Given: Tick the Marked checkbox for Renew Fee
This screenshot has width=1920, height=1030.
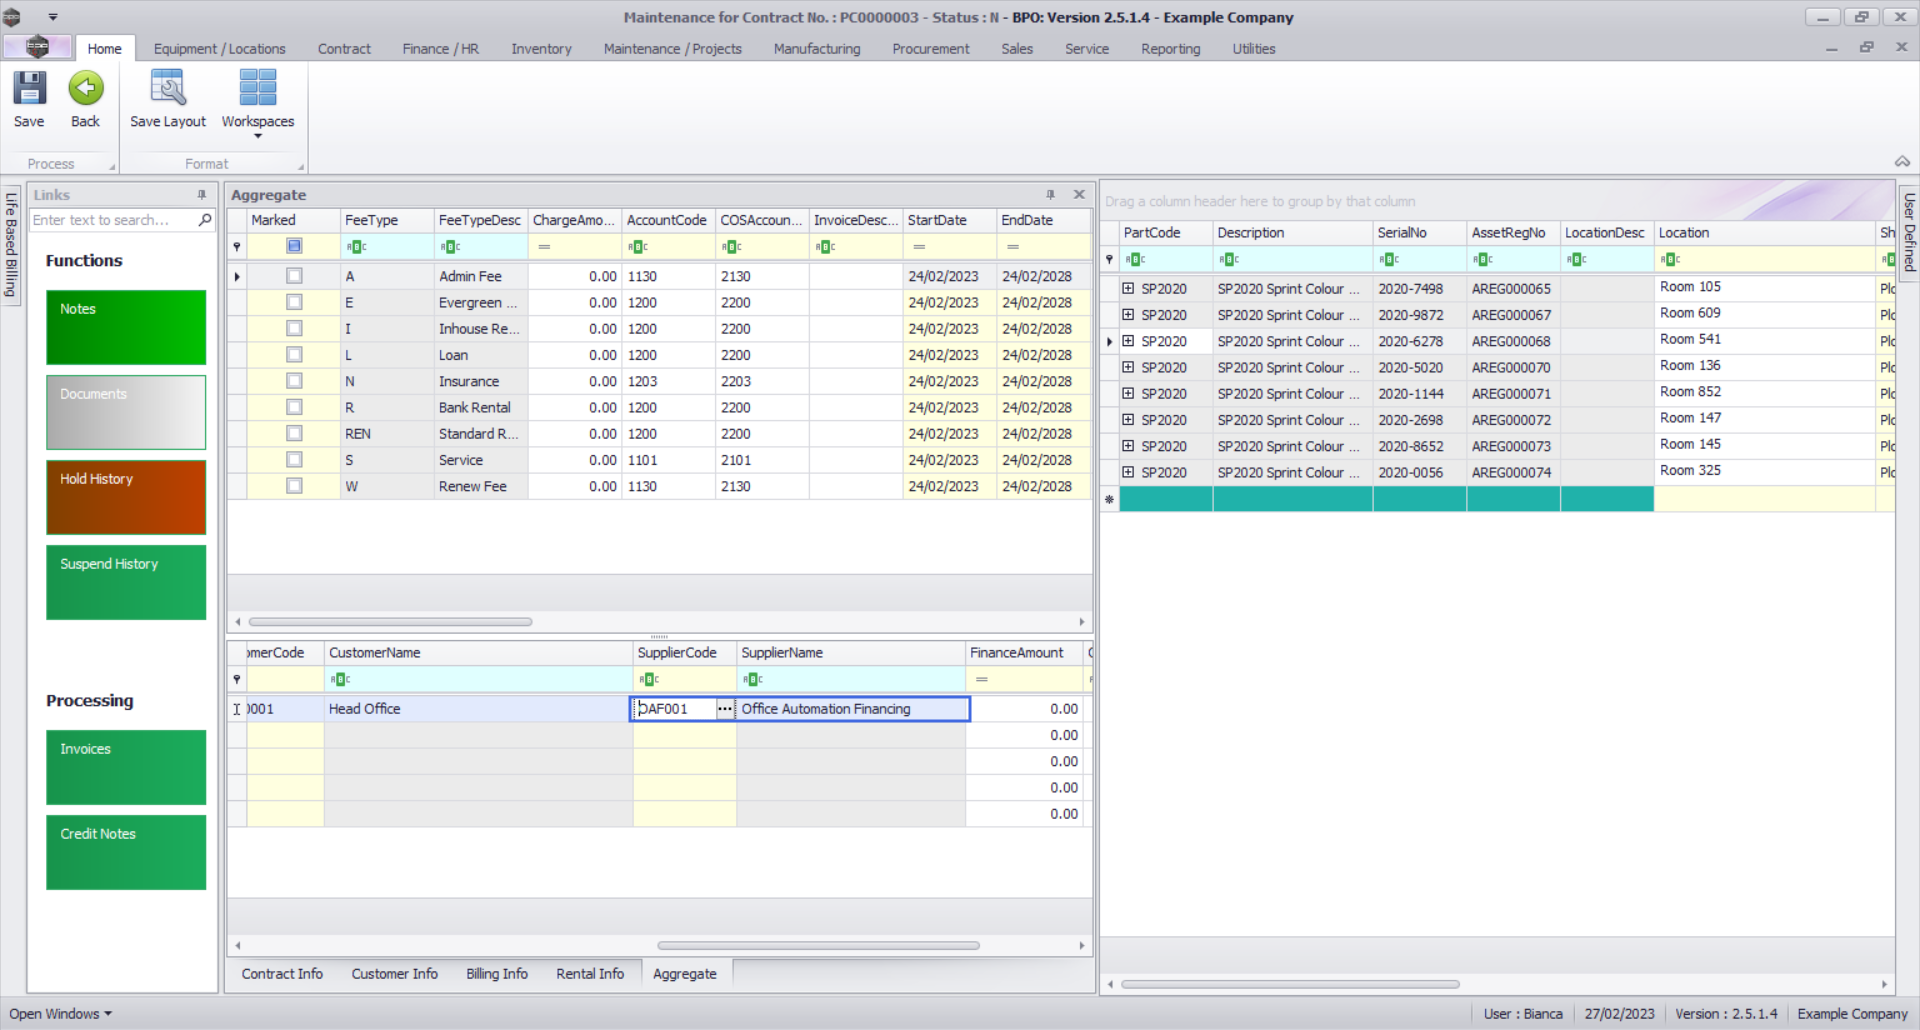Looking at the screenshot, I should point(294,486).
